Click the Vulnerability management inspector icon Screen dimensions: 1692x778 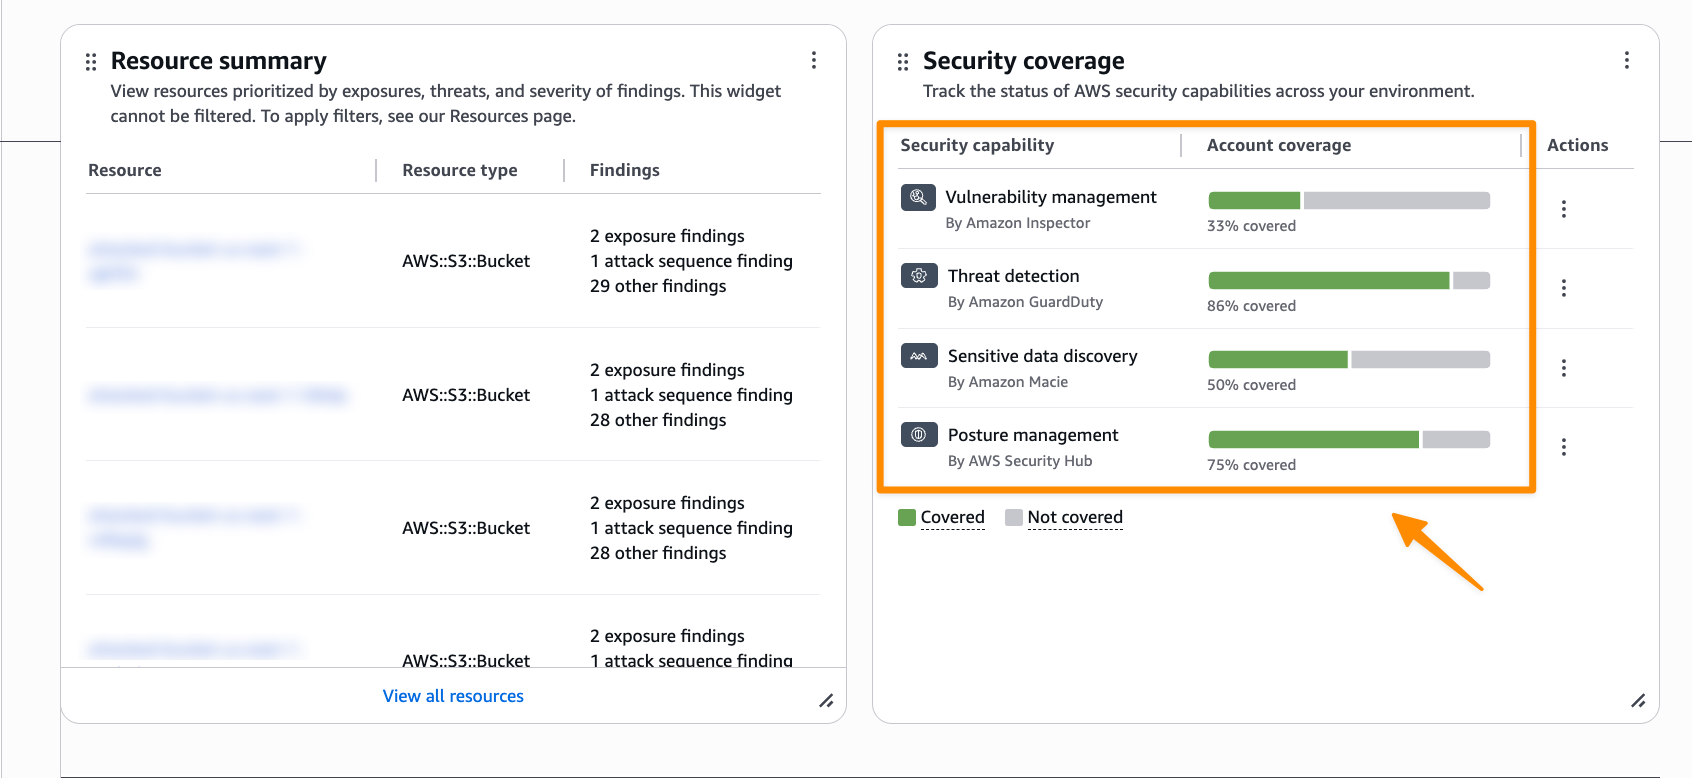pos(918,197)
